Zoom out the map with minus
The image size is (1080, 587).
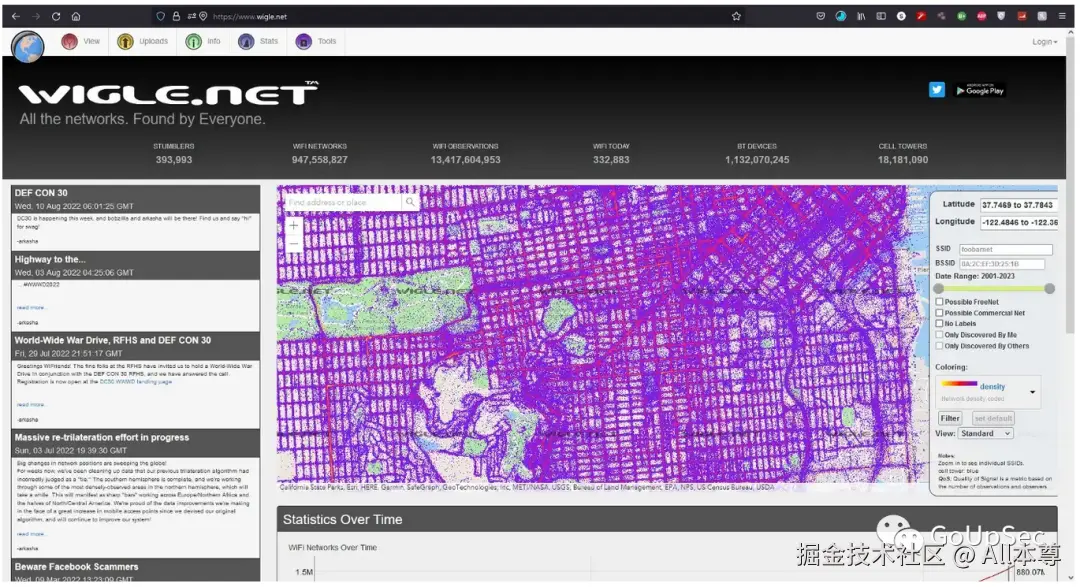point(293,243)
